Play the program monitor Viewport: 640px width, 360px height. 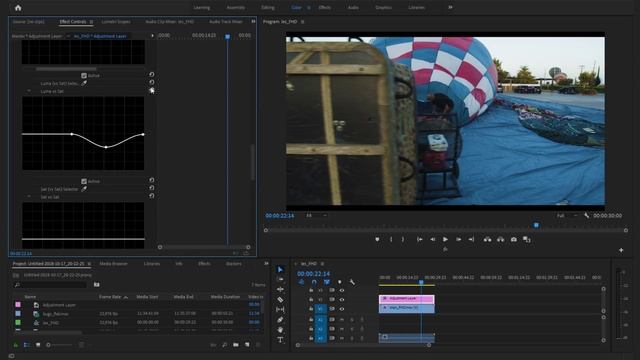(445, 240)
